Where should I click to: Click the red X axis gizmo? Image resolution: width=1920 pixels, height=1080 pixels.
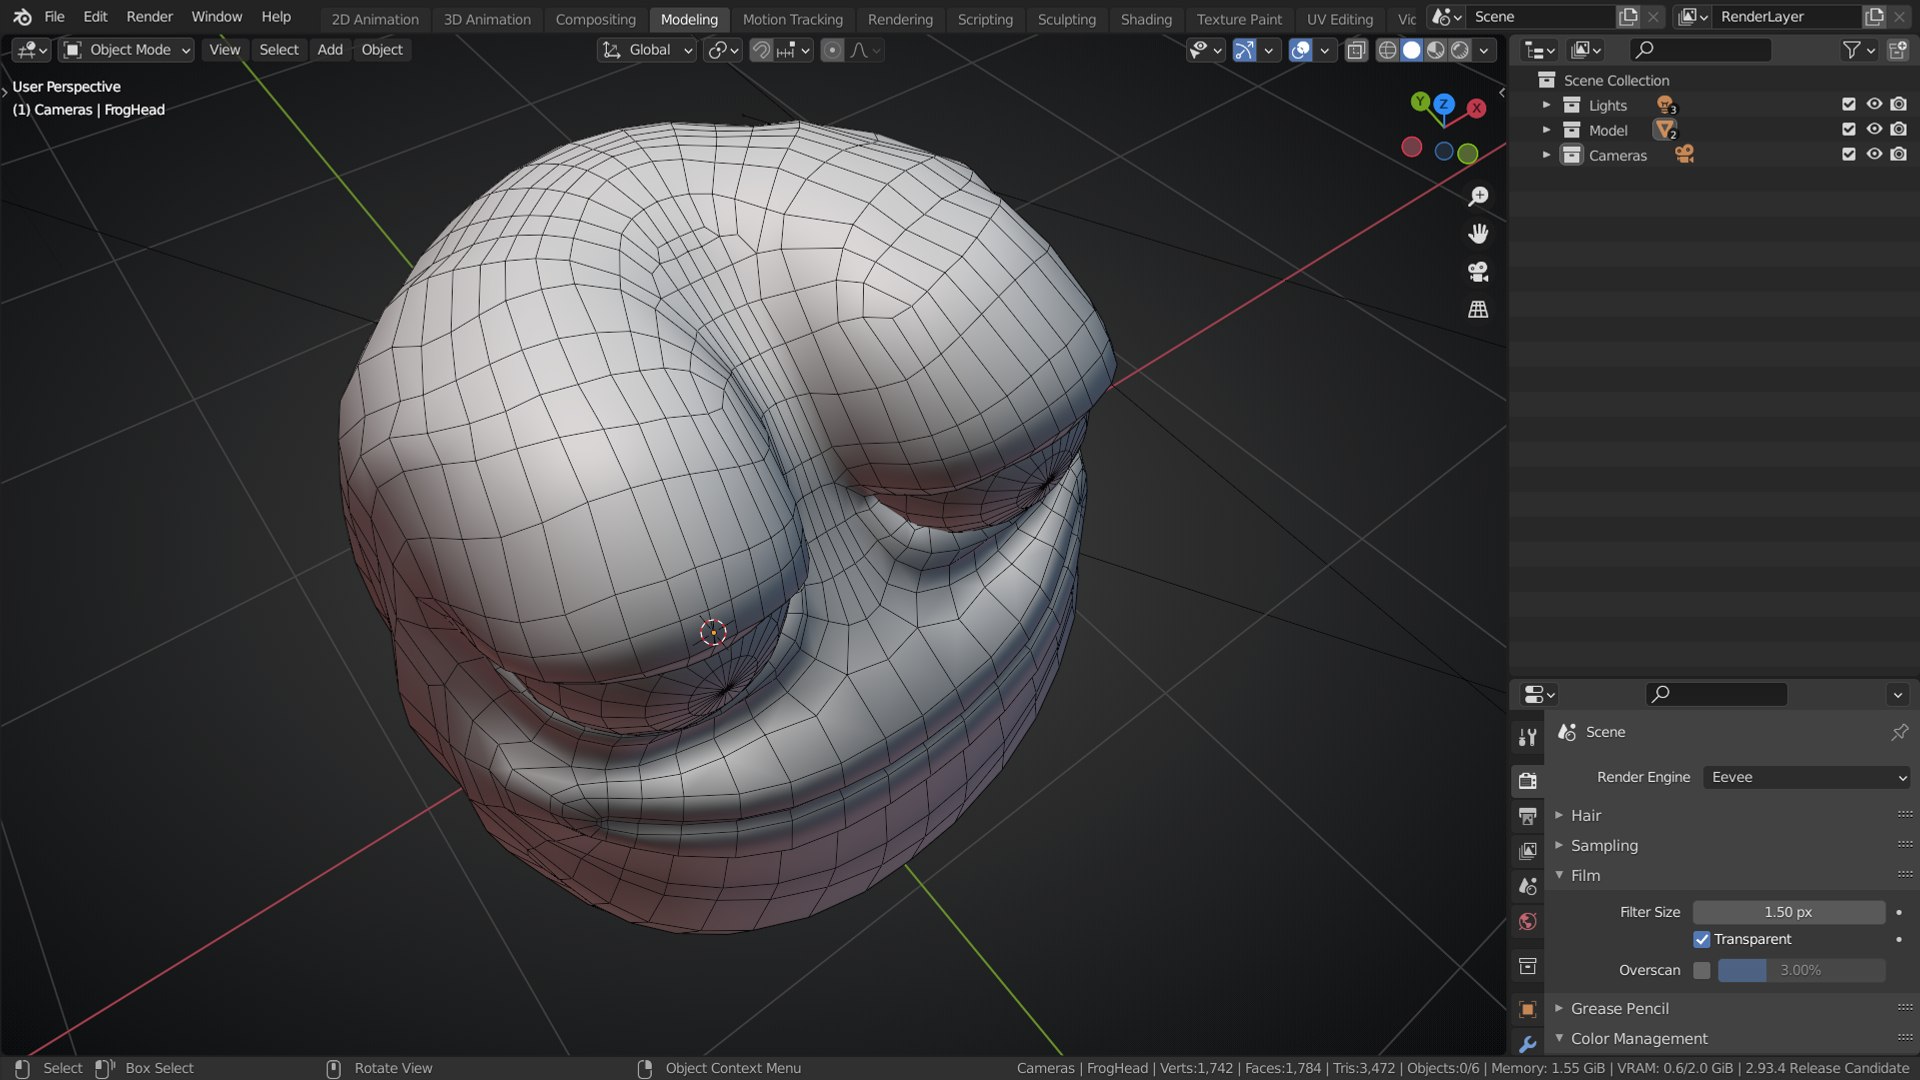(x=1476, y=108)
